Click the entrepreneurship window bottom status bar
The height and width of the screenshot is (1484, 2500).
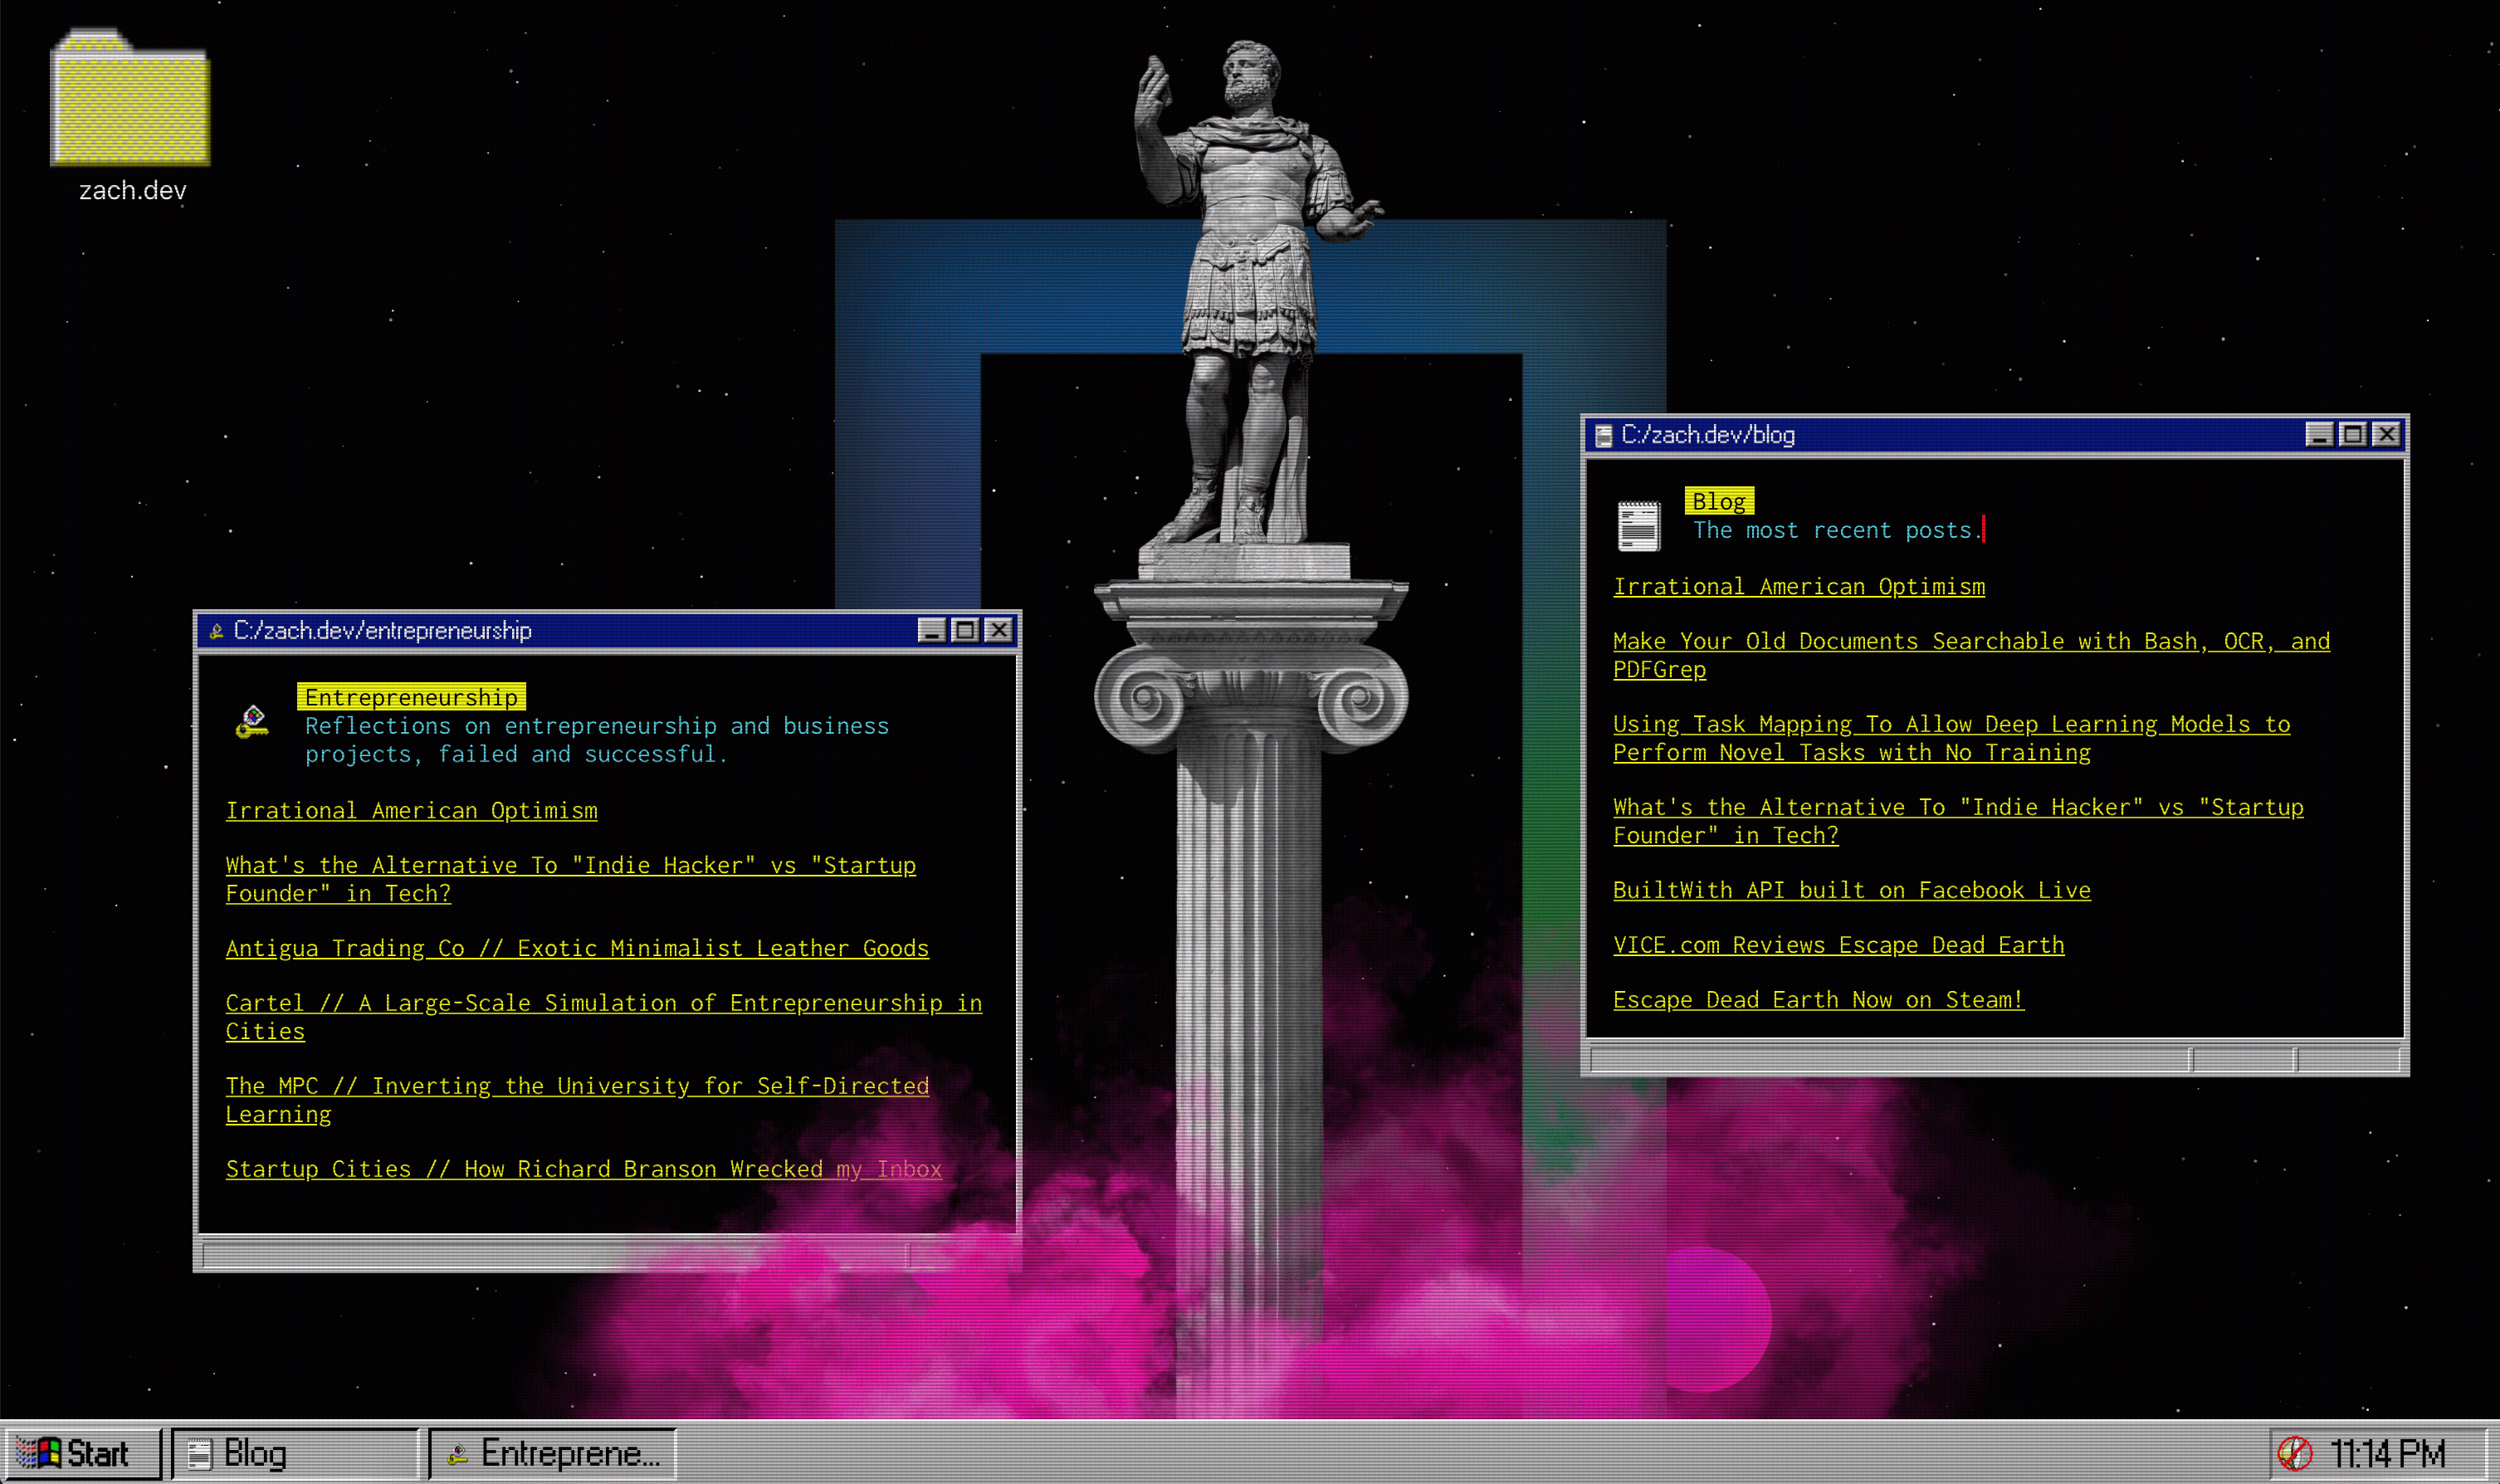[x=607, y=1254]
